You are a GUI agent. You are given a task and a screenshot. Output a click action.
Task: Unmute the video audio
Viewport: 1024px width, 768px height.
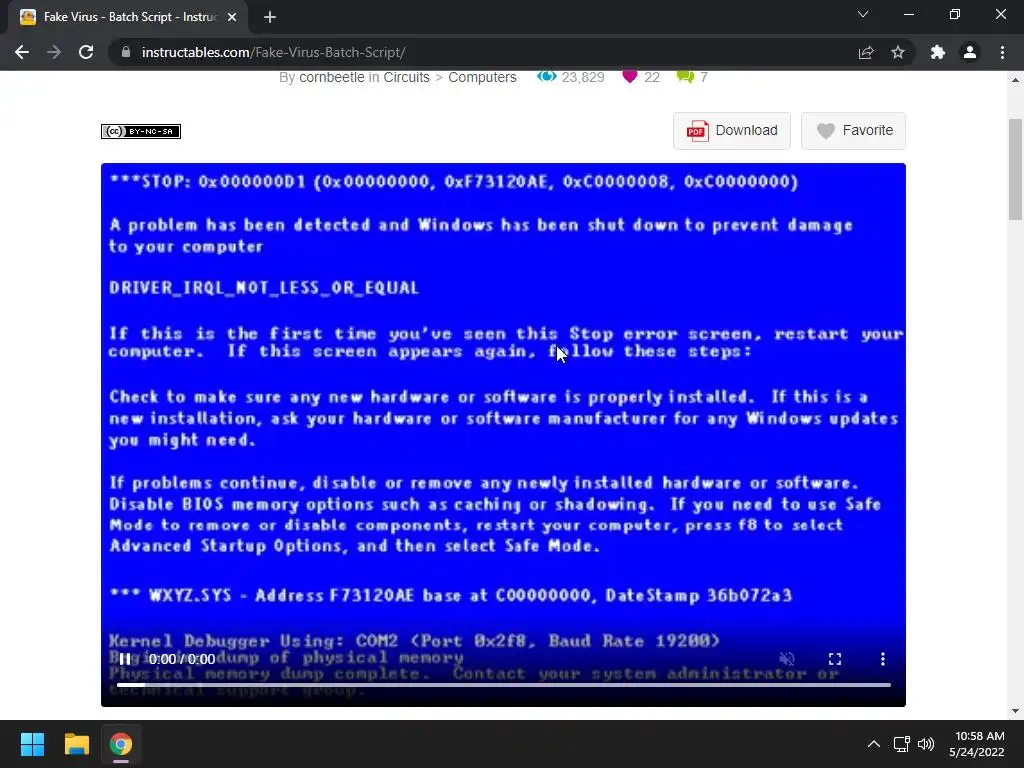(787, 659)
